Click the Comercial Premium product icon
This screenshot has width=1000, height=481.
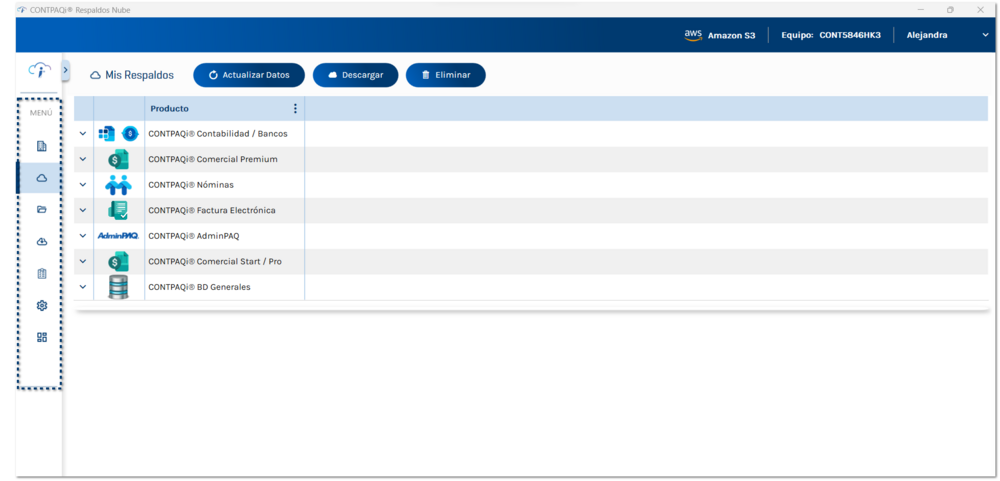coord(118,159)
